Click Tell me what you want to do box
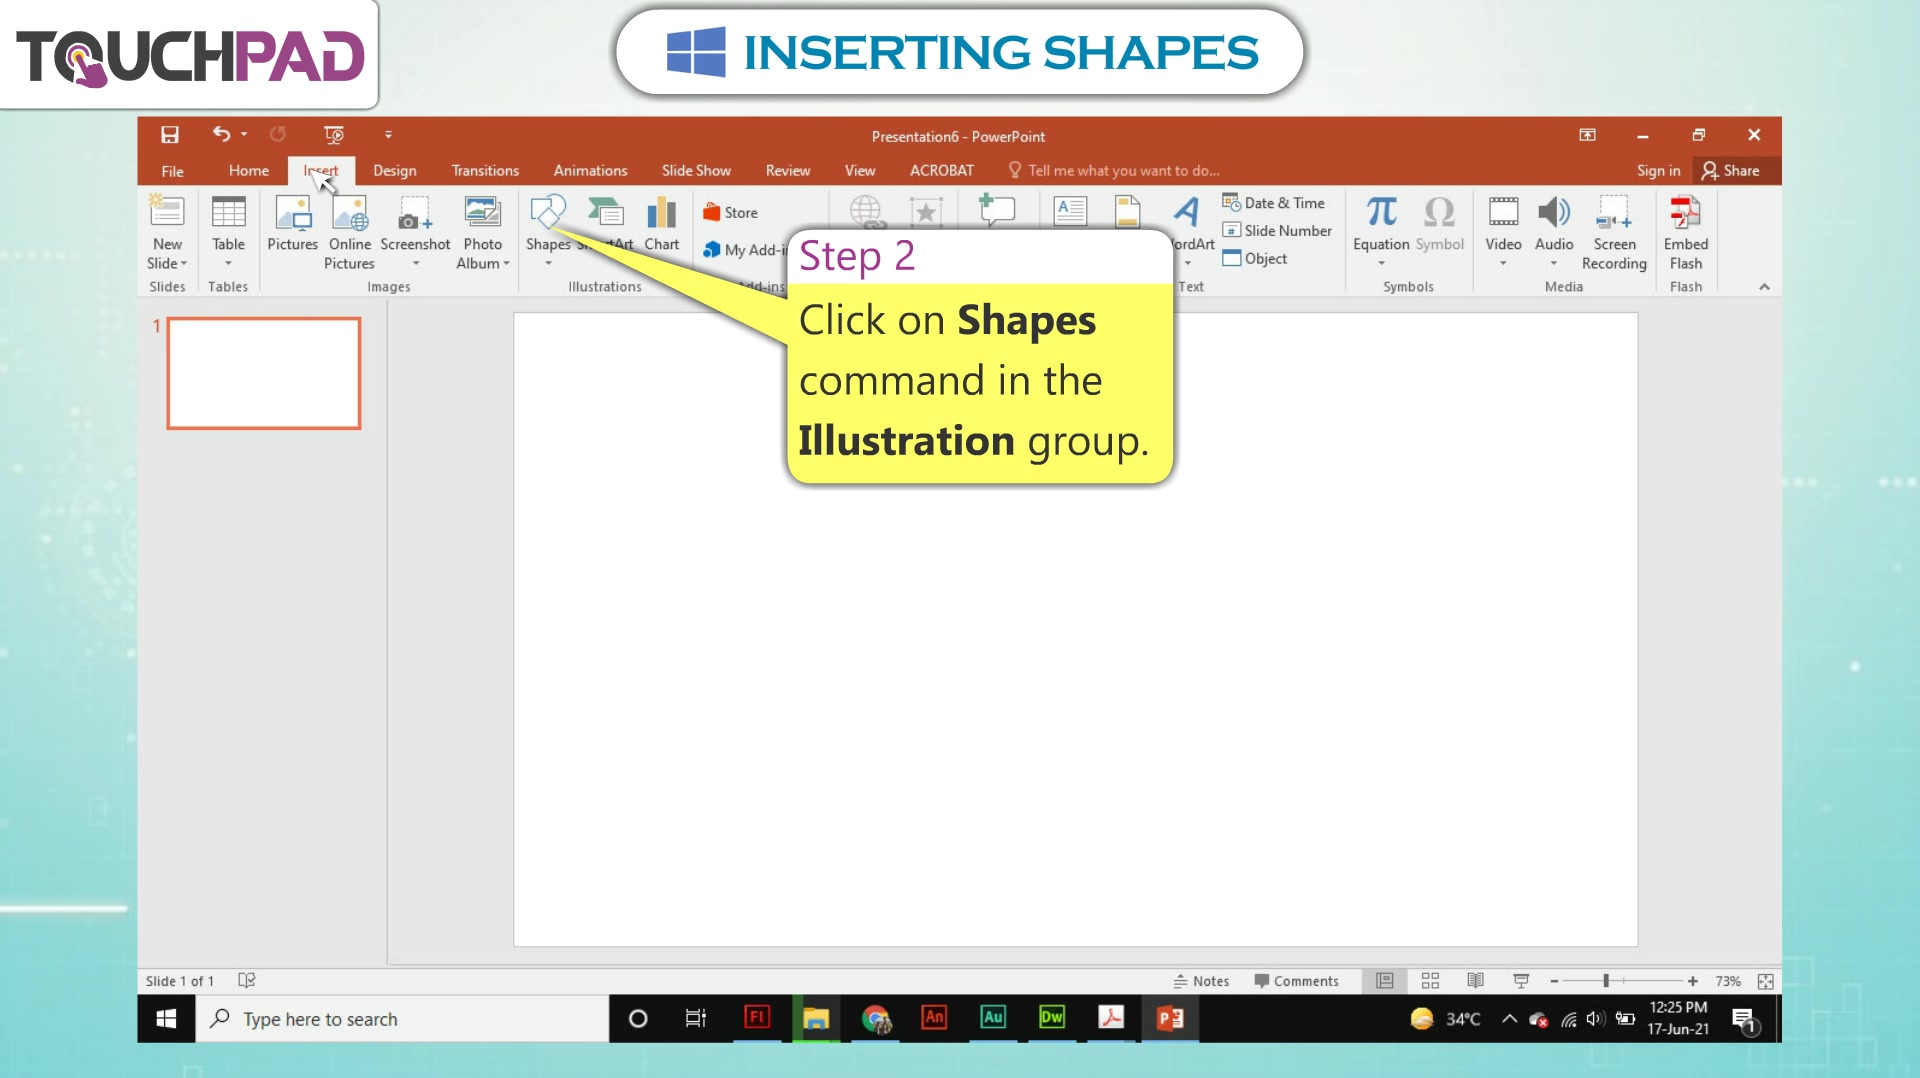Image resolution: width=1920 pixels, height=1078 pixels. [1114, 171]
